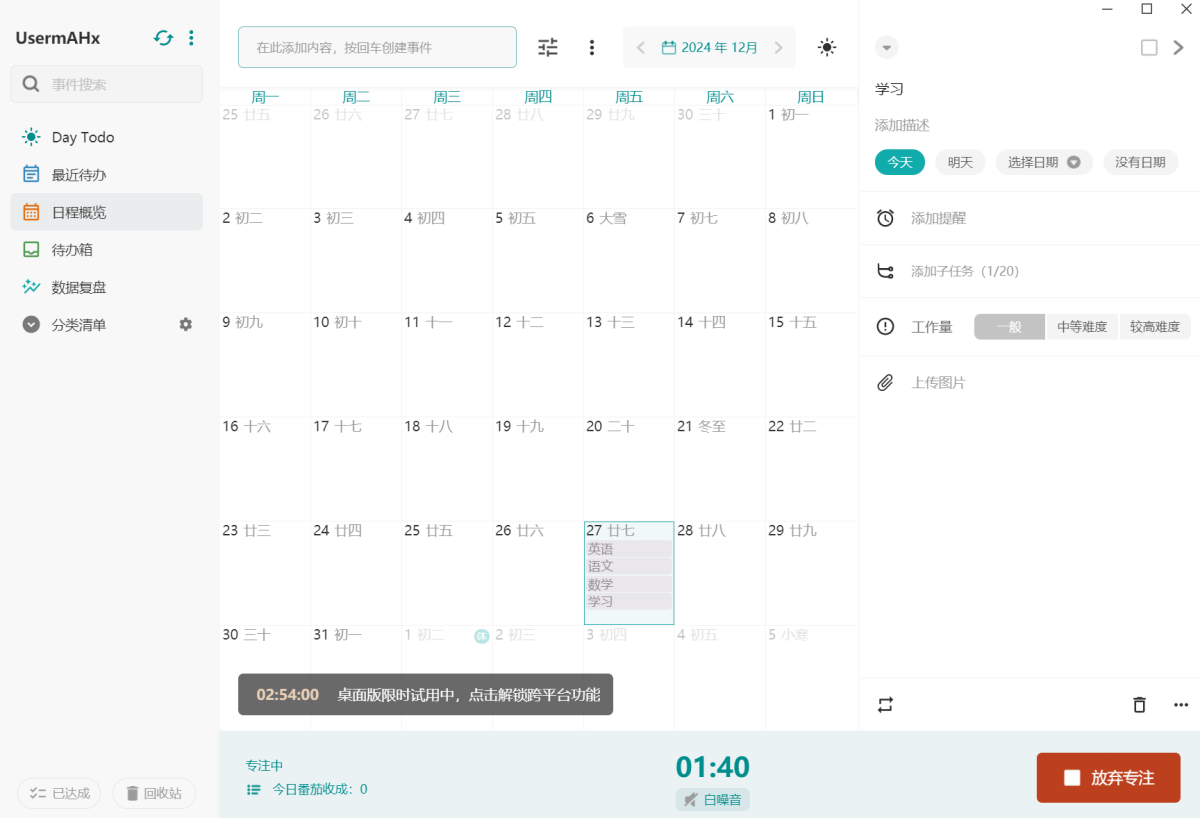The height and width of the screenshot is (818, 1200).
Task: Set the task date to 明天
Action: click(960, 162)
